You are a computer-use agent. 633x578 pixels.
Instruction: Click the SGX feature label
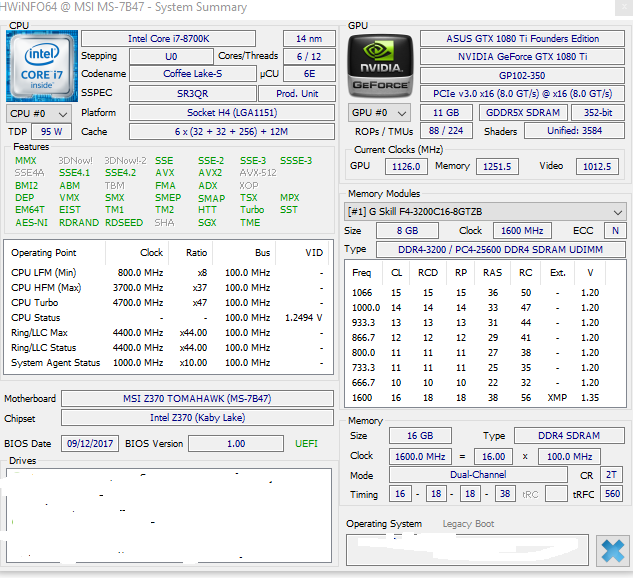coord(207,223)
